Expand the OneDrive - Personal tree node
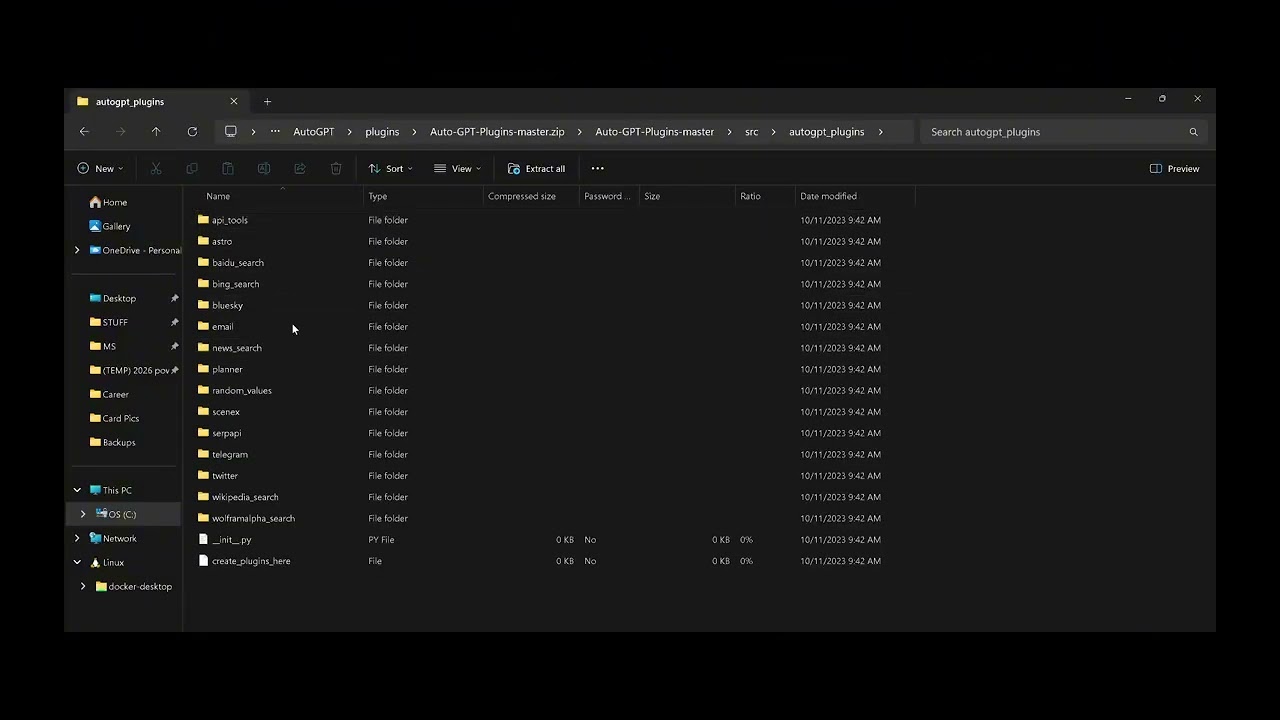 click(77, 250)
